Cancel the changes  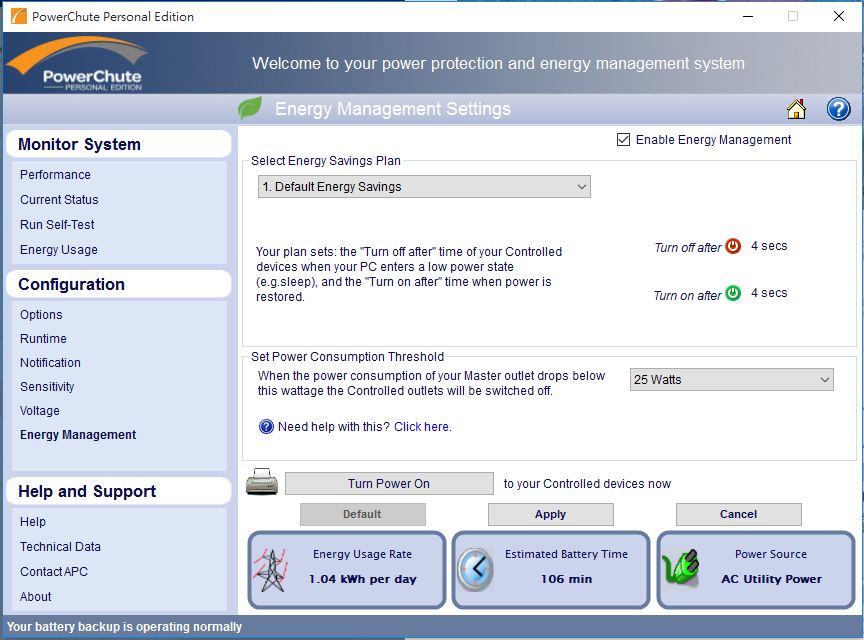738,514
